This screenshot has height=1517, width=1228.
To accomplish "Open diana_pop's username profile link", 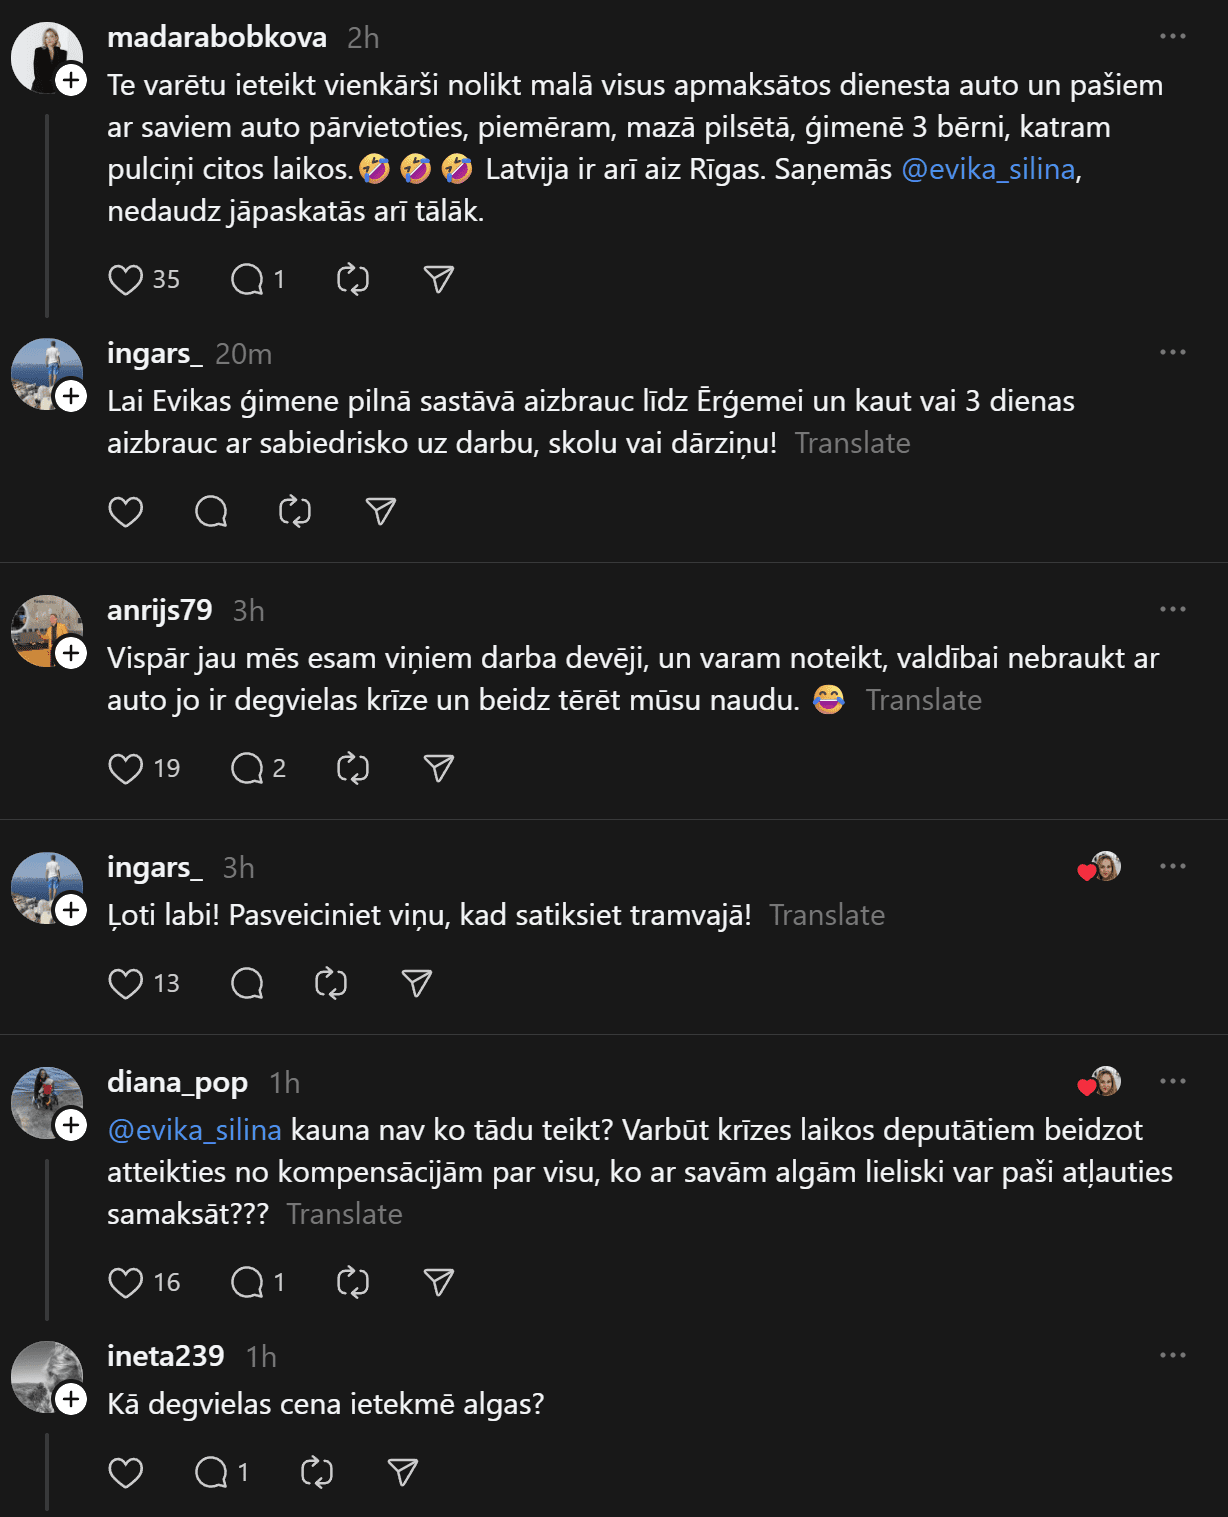I will [x=177, y=1082].
